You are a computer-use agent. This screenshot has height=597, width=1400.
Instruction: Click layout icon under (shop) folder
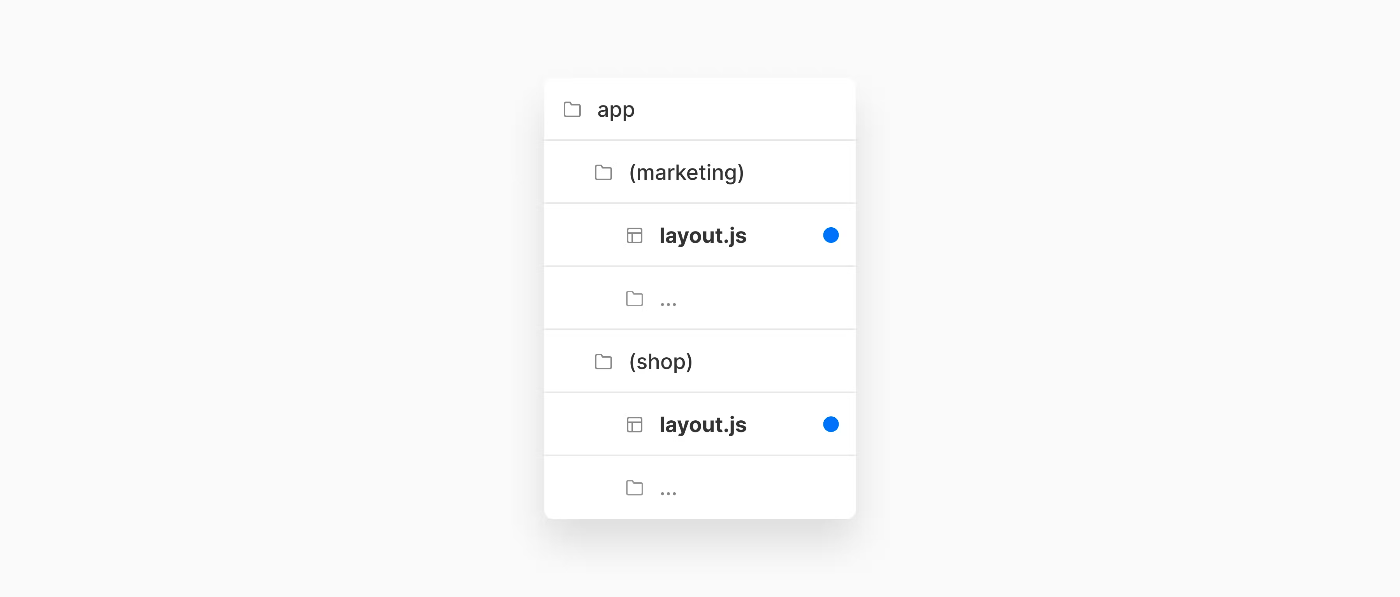pyautogui.click(x=634, y=424)
